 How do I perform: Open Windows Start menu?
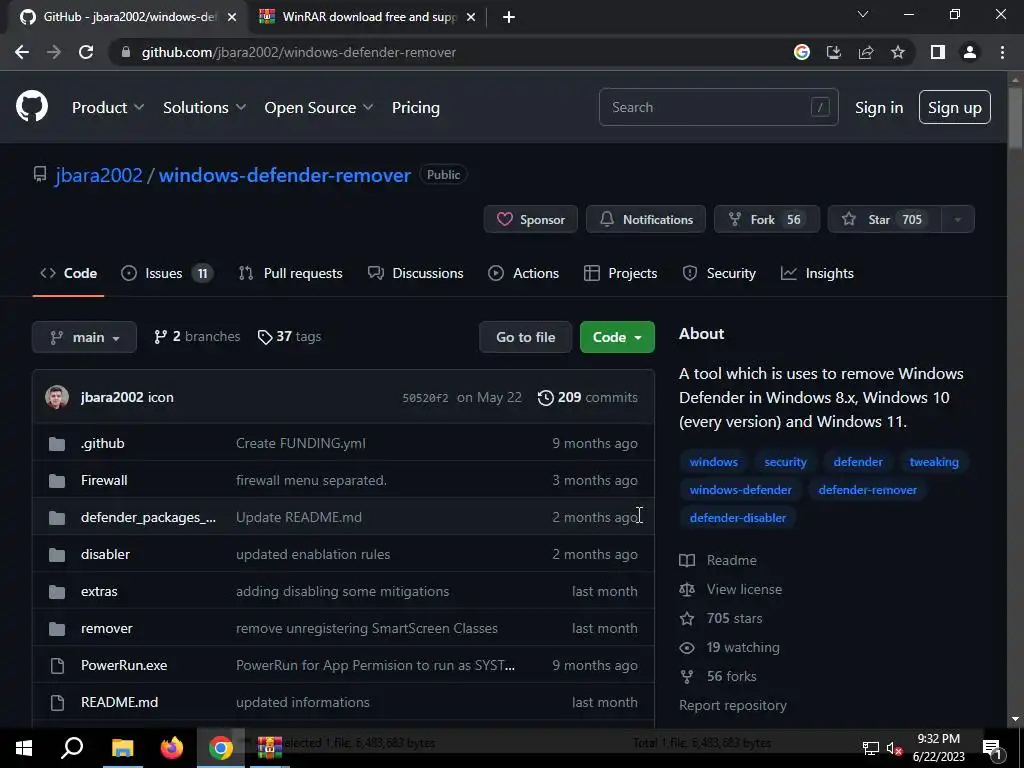point(24,748)
